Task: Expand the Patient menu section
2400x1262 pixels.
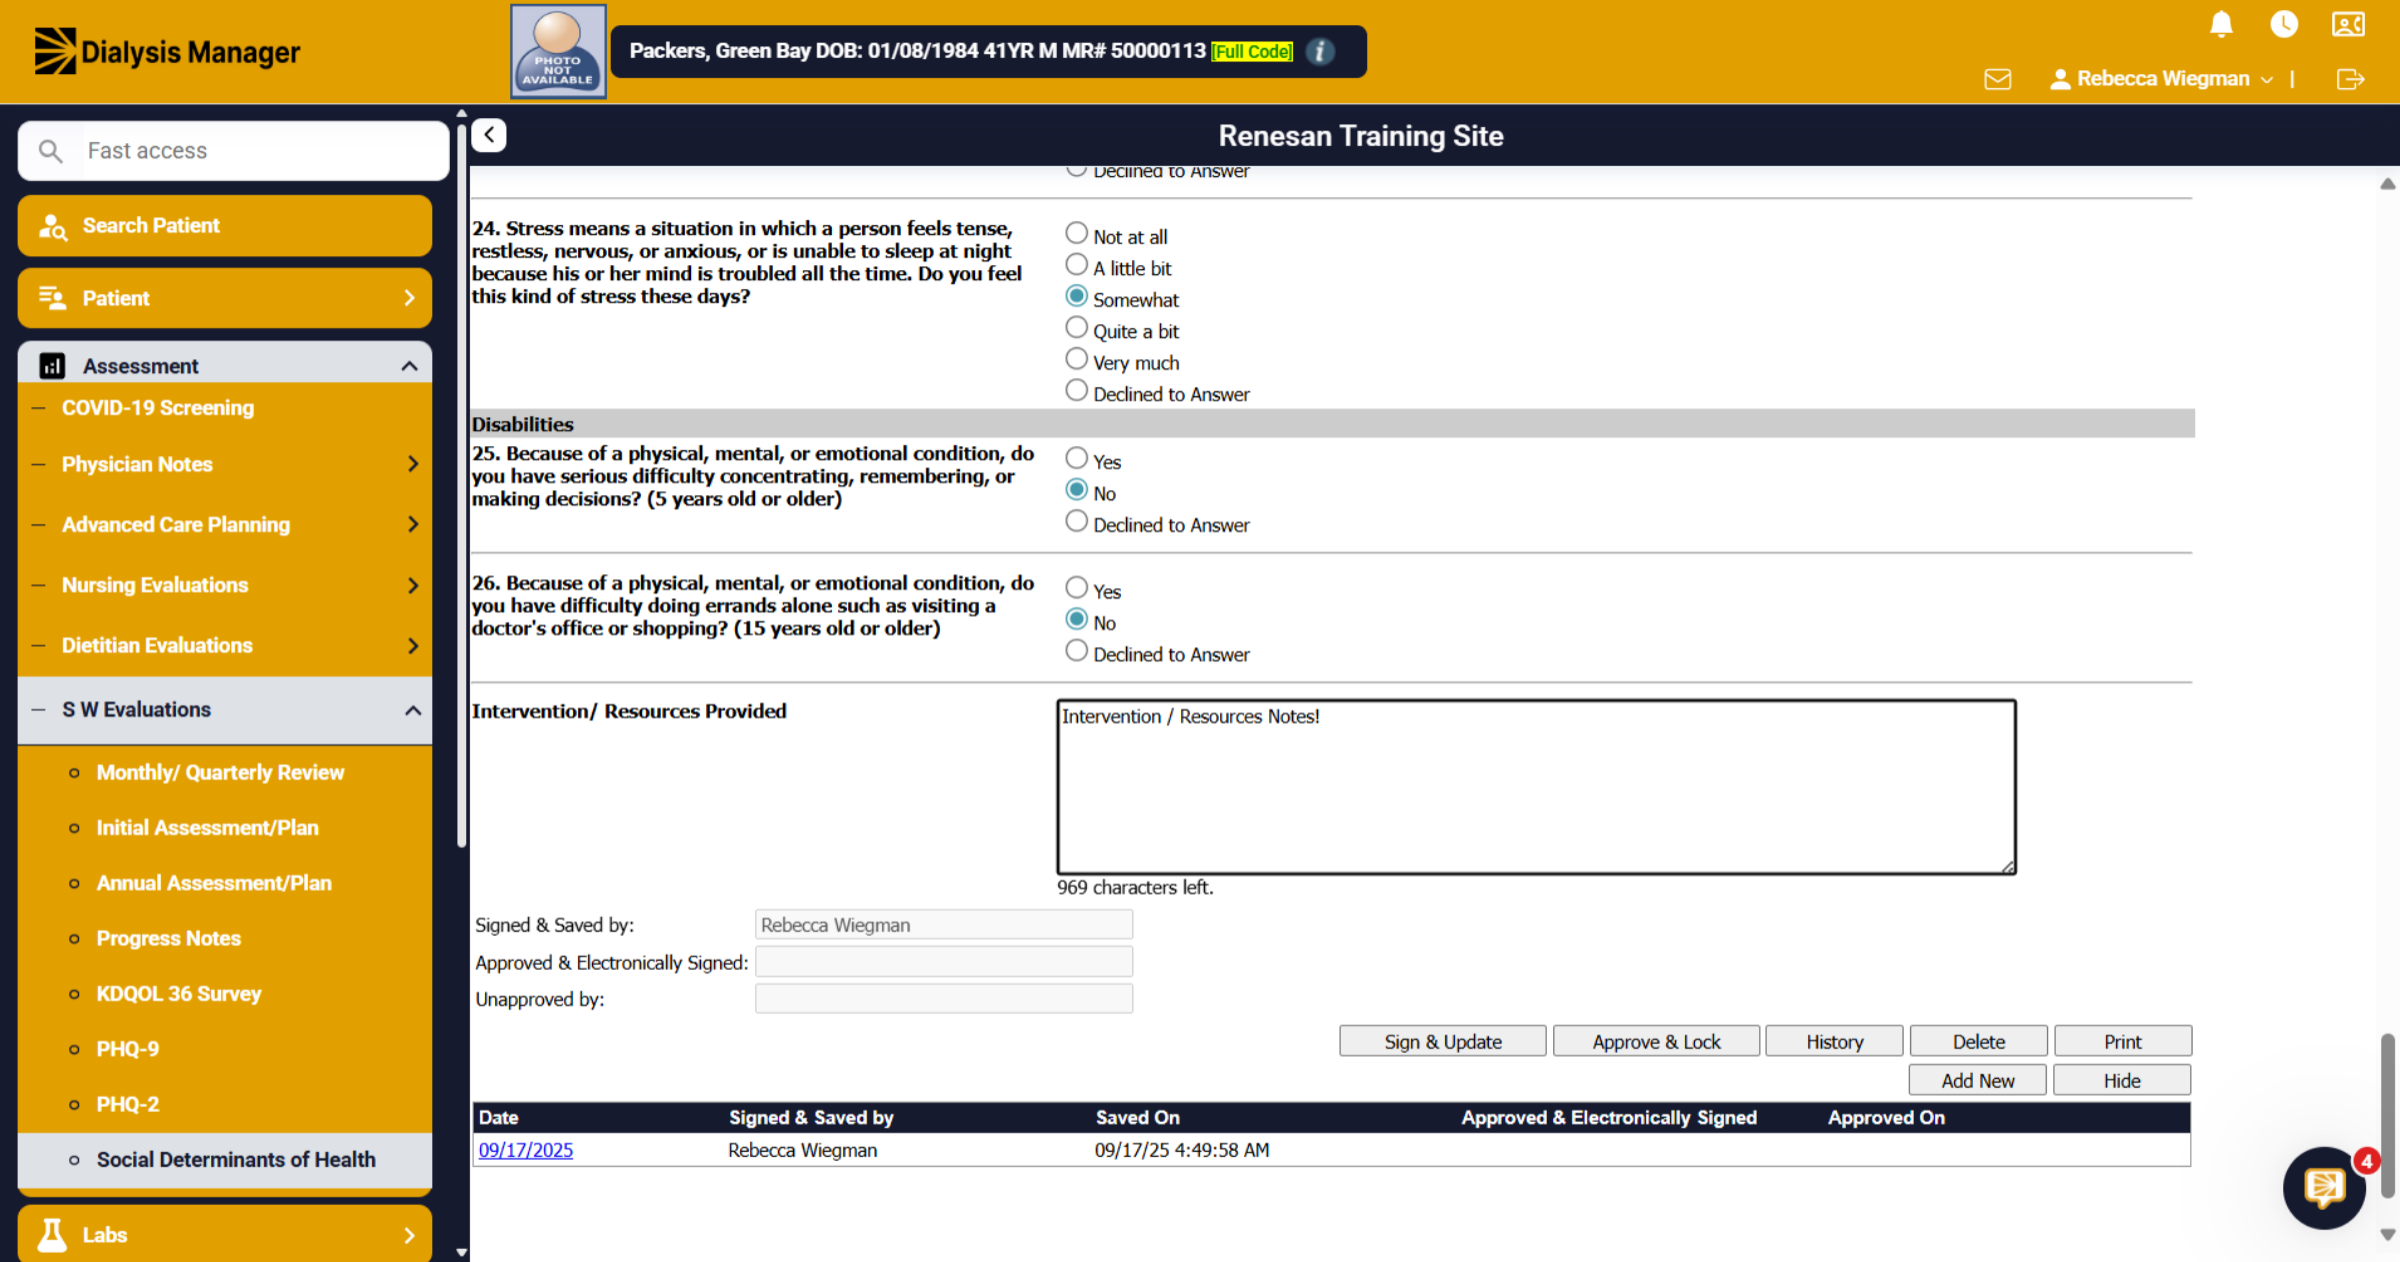Action: tap(225, 298)
